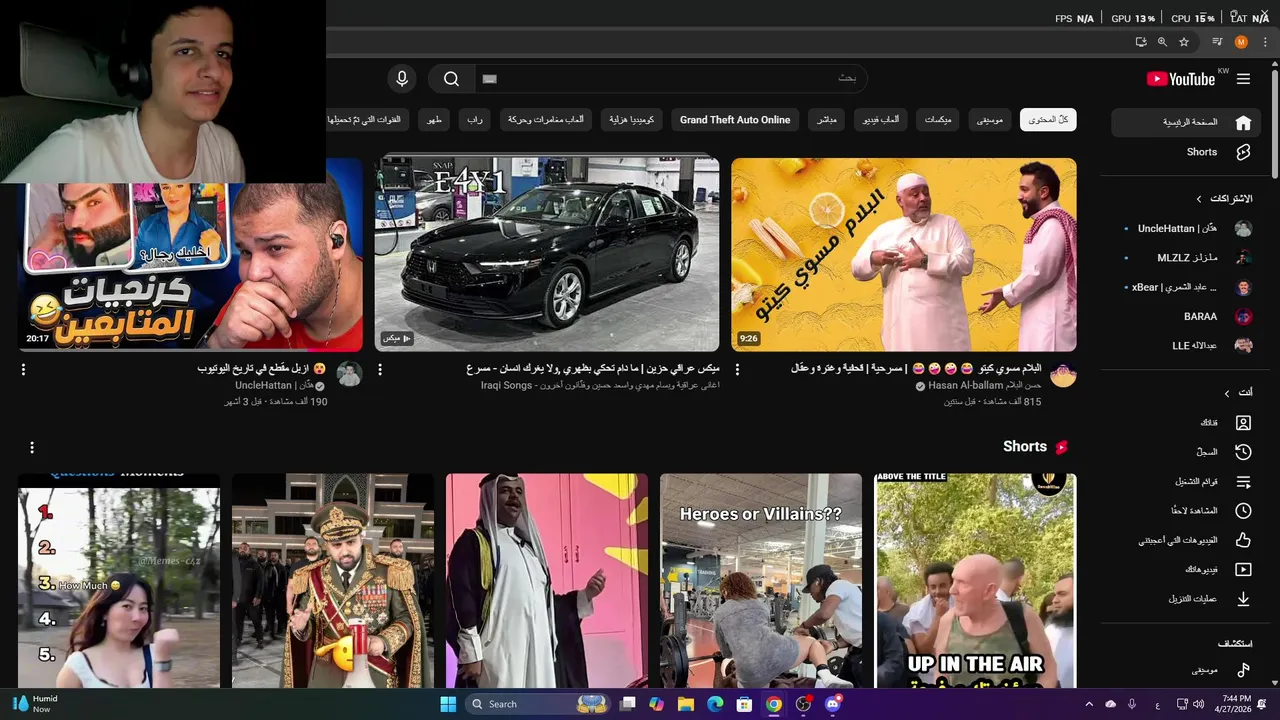Open Downloads (عمليات التنزيل) in the sidebar
This screenshot has width=1280, height=720.
point(1186,599)
